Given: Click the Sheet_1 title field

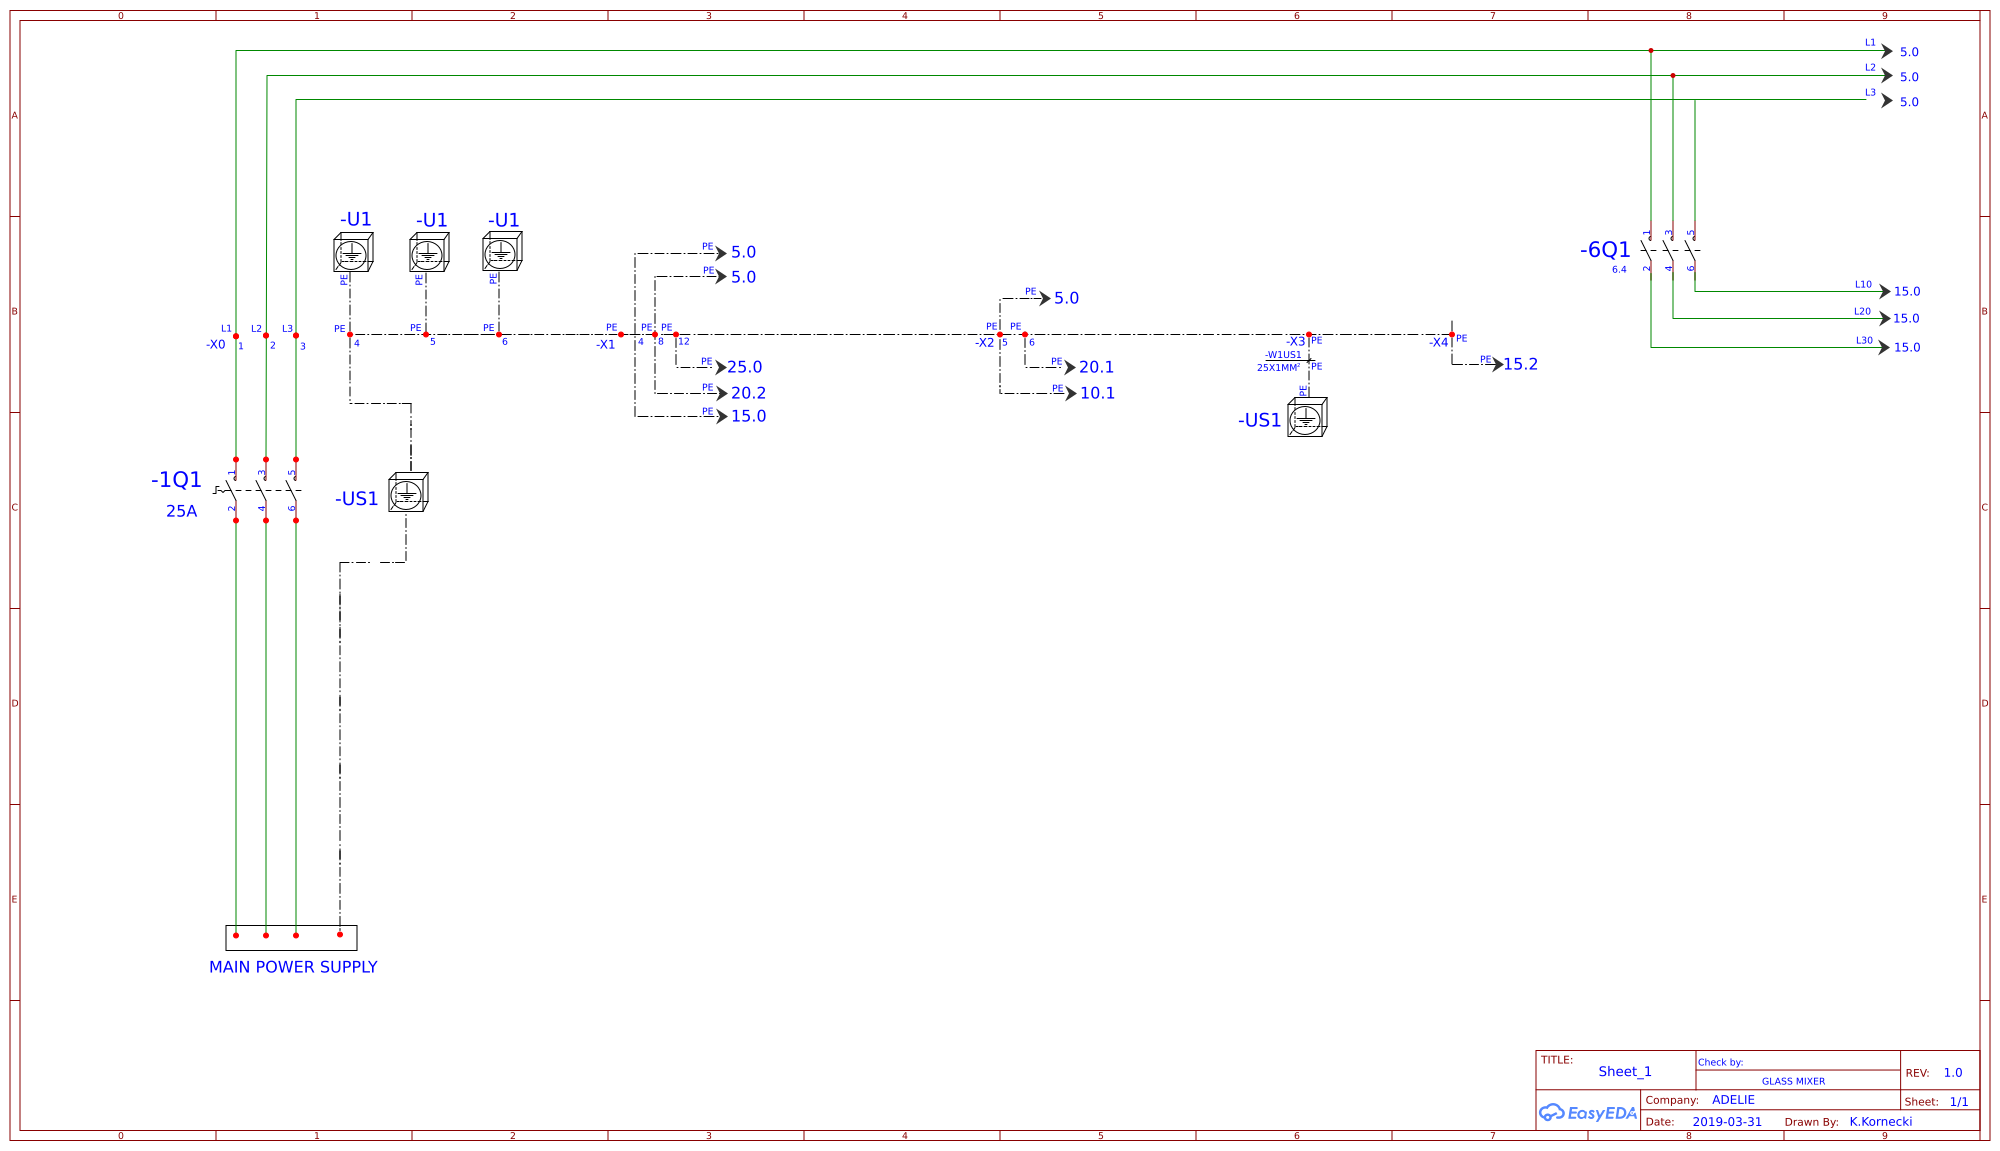Looking at the screenshot, I should pyautogui.click(x=1625, y=1071).
